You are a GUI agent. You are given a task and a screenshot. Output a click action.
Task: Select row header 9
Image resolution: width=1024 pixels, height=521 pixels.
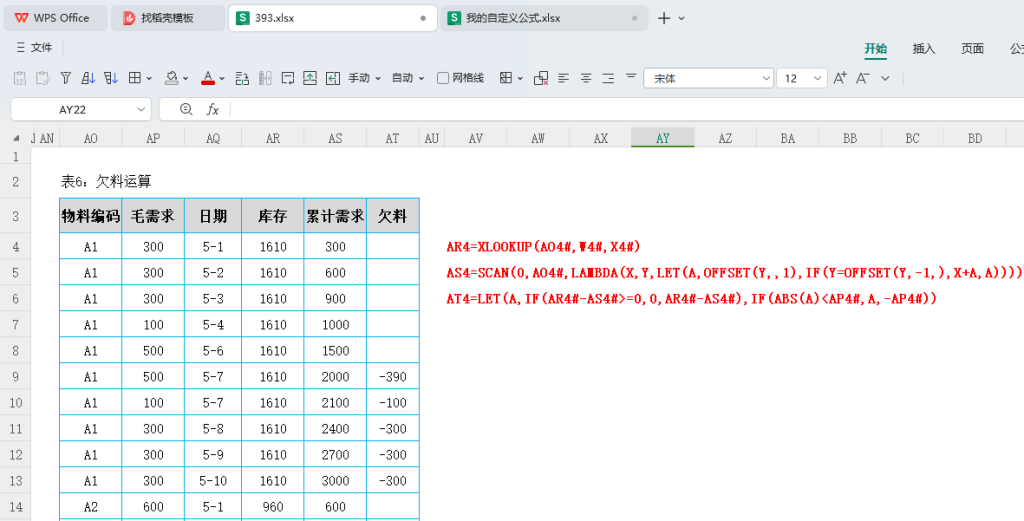coord(16,377)
